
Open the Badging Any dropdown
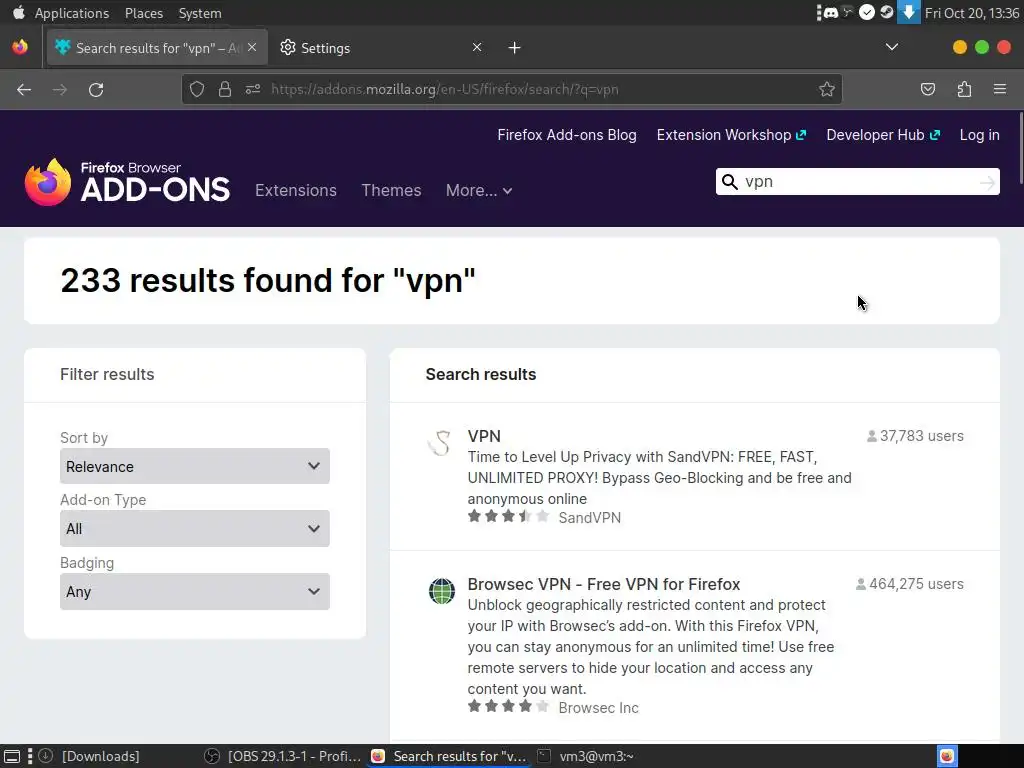coord(195,592)
